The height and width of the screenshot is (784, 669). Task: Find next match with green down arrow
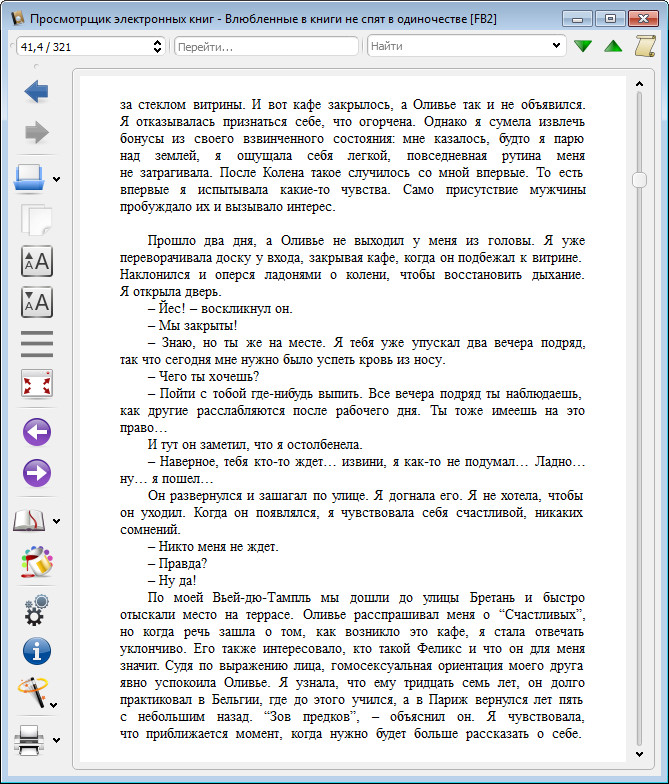point(583,46)
